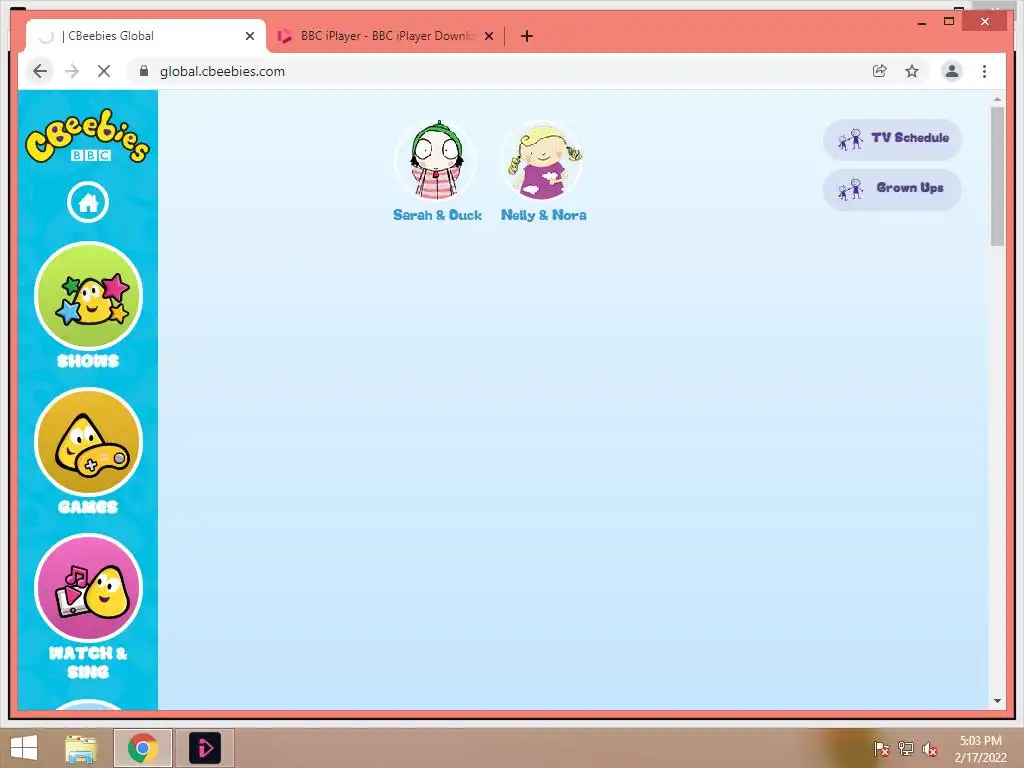The width and height of the screenshot is (1024, 768).
Task: View site info via padlock icon
Action: (x=144, y=71)
